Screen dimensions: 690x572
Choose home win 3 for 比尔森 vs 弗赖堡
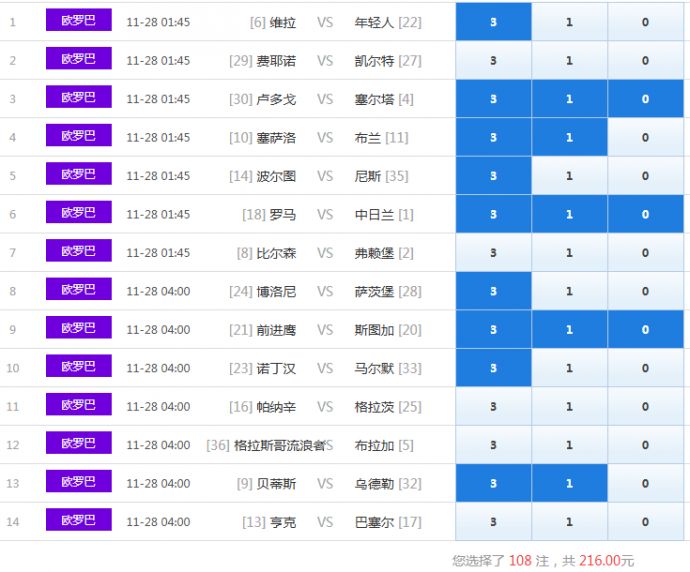(493, 253)
